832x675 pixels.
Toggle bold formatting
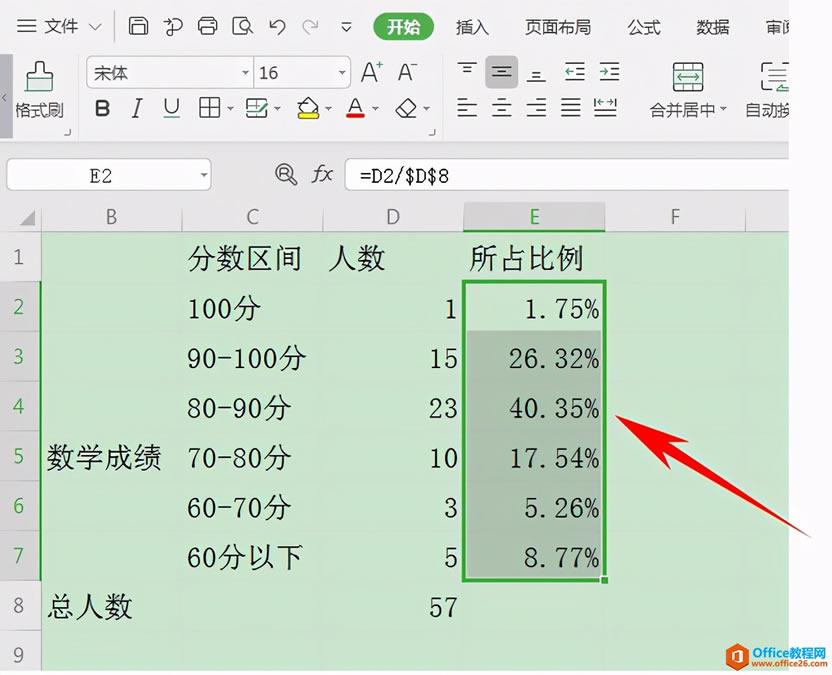click(102, 108)
